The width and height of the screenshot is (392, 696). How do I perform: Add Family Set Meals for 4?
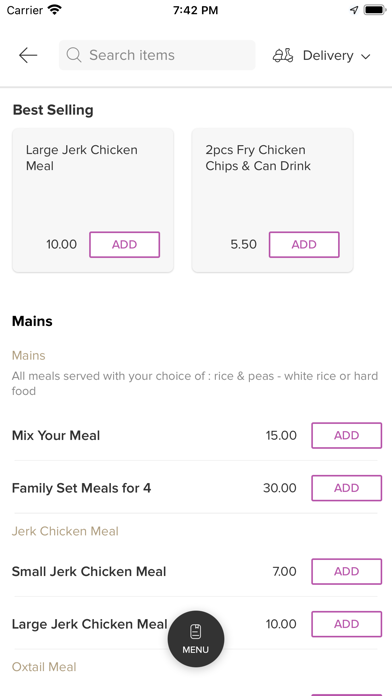tap(346, 488)
